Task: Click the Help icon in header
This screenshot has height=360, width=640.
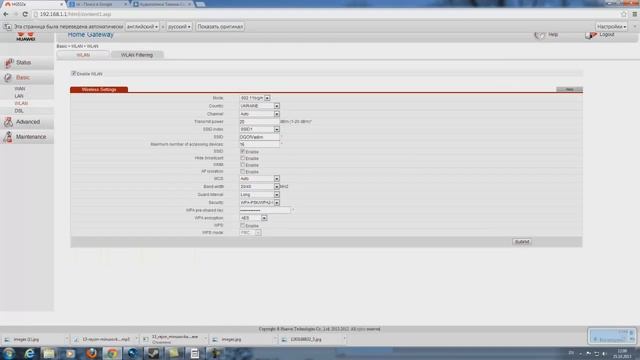Action: pos(540,35)
